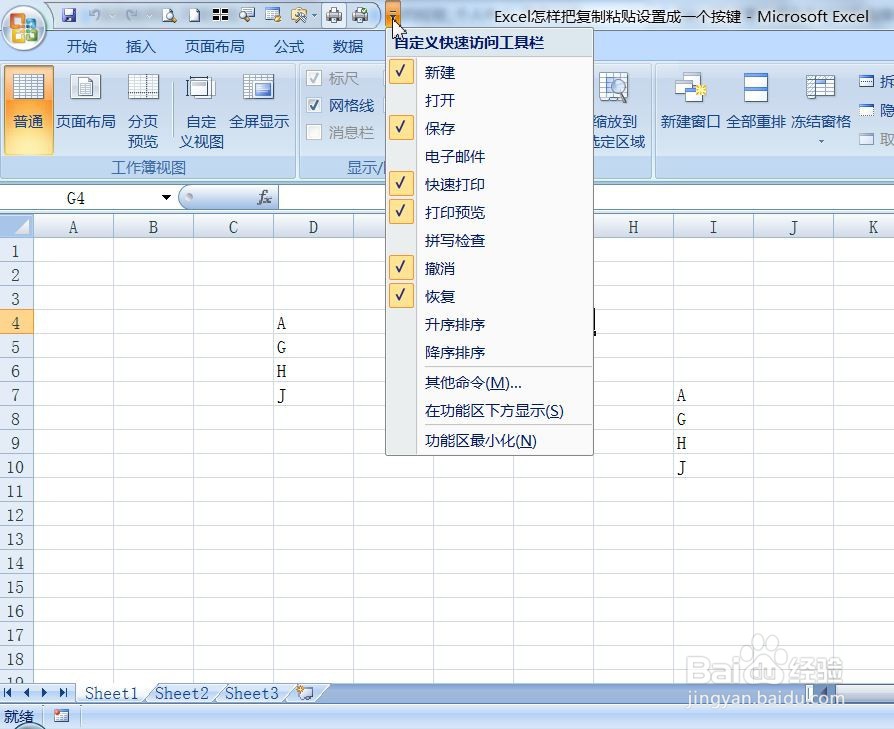Screen dimensions: 894x729
Task: Choose 其他命令(M)... menu entry
Action: 489,382
